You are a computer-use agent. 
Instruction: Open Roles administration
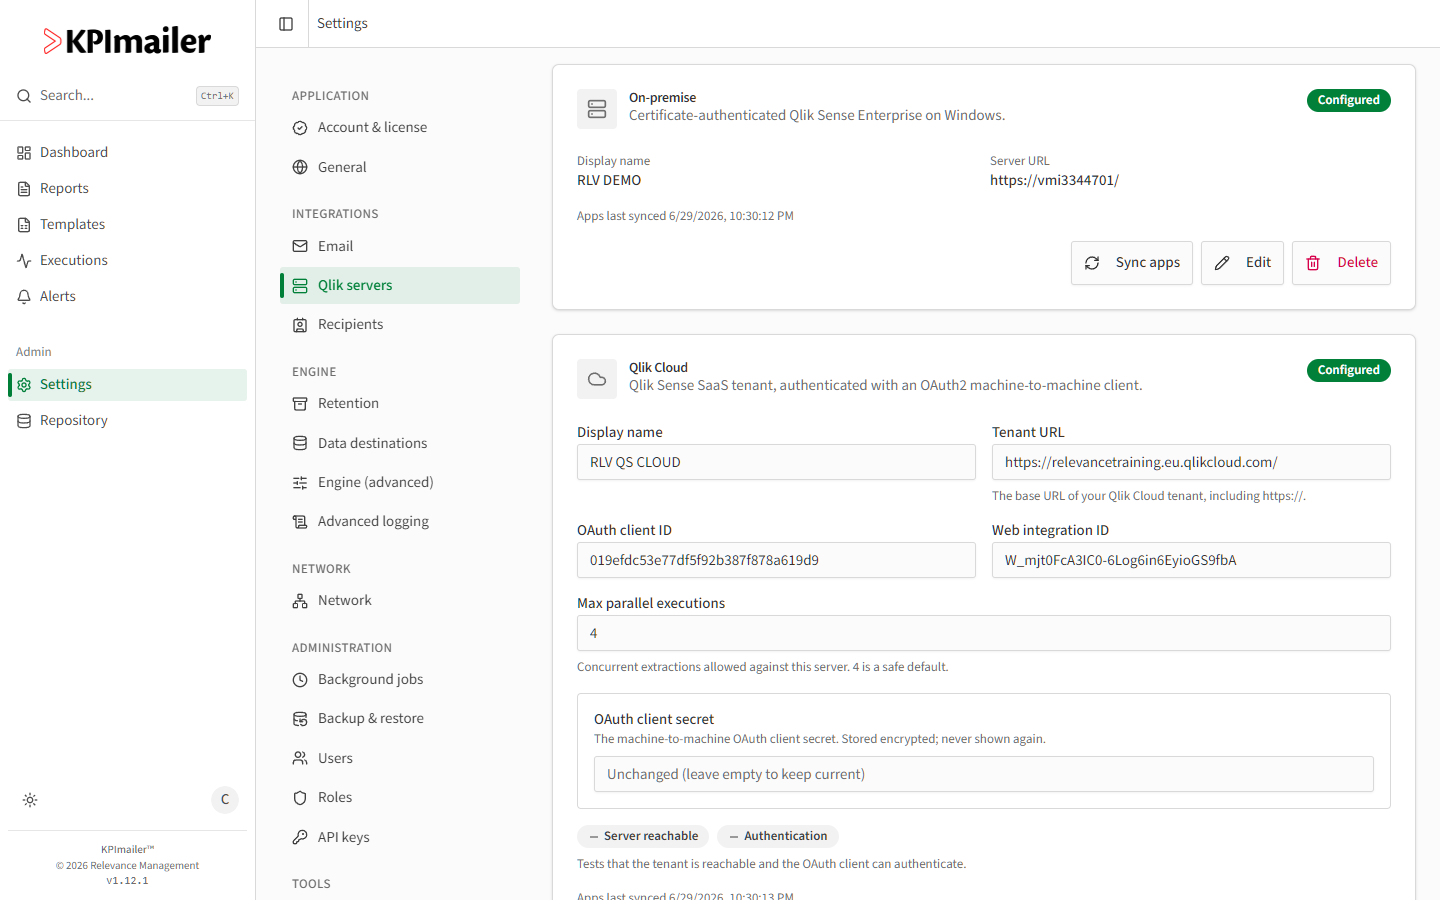click(x=400, y=798)
